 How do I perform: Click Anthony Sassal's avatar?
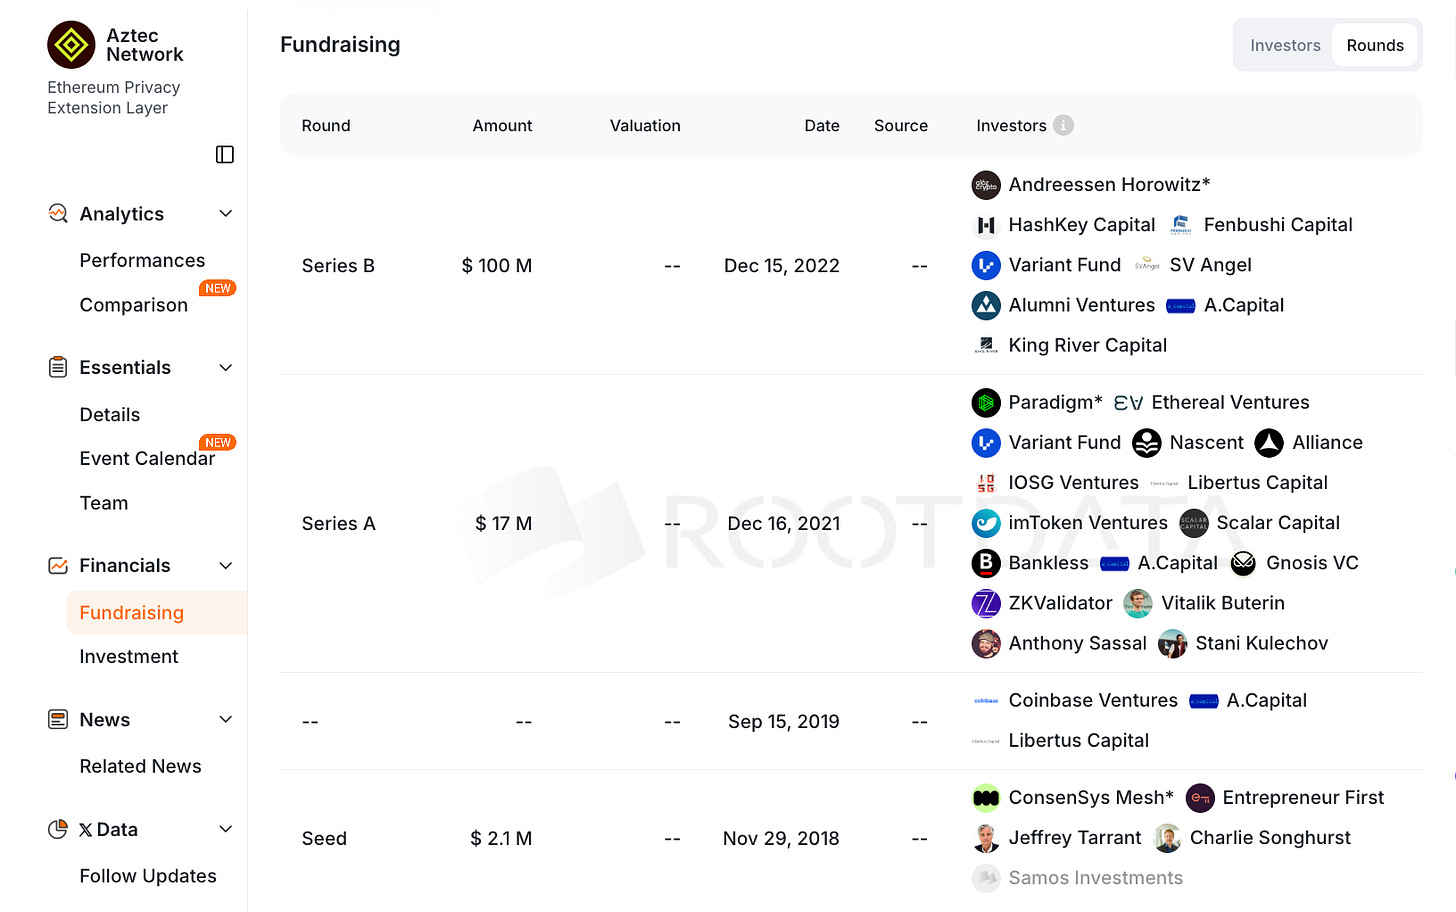tap(986, 643)
